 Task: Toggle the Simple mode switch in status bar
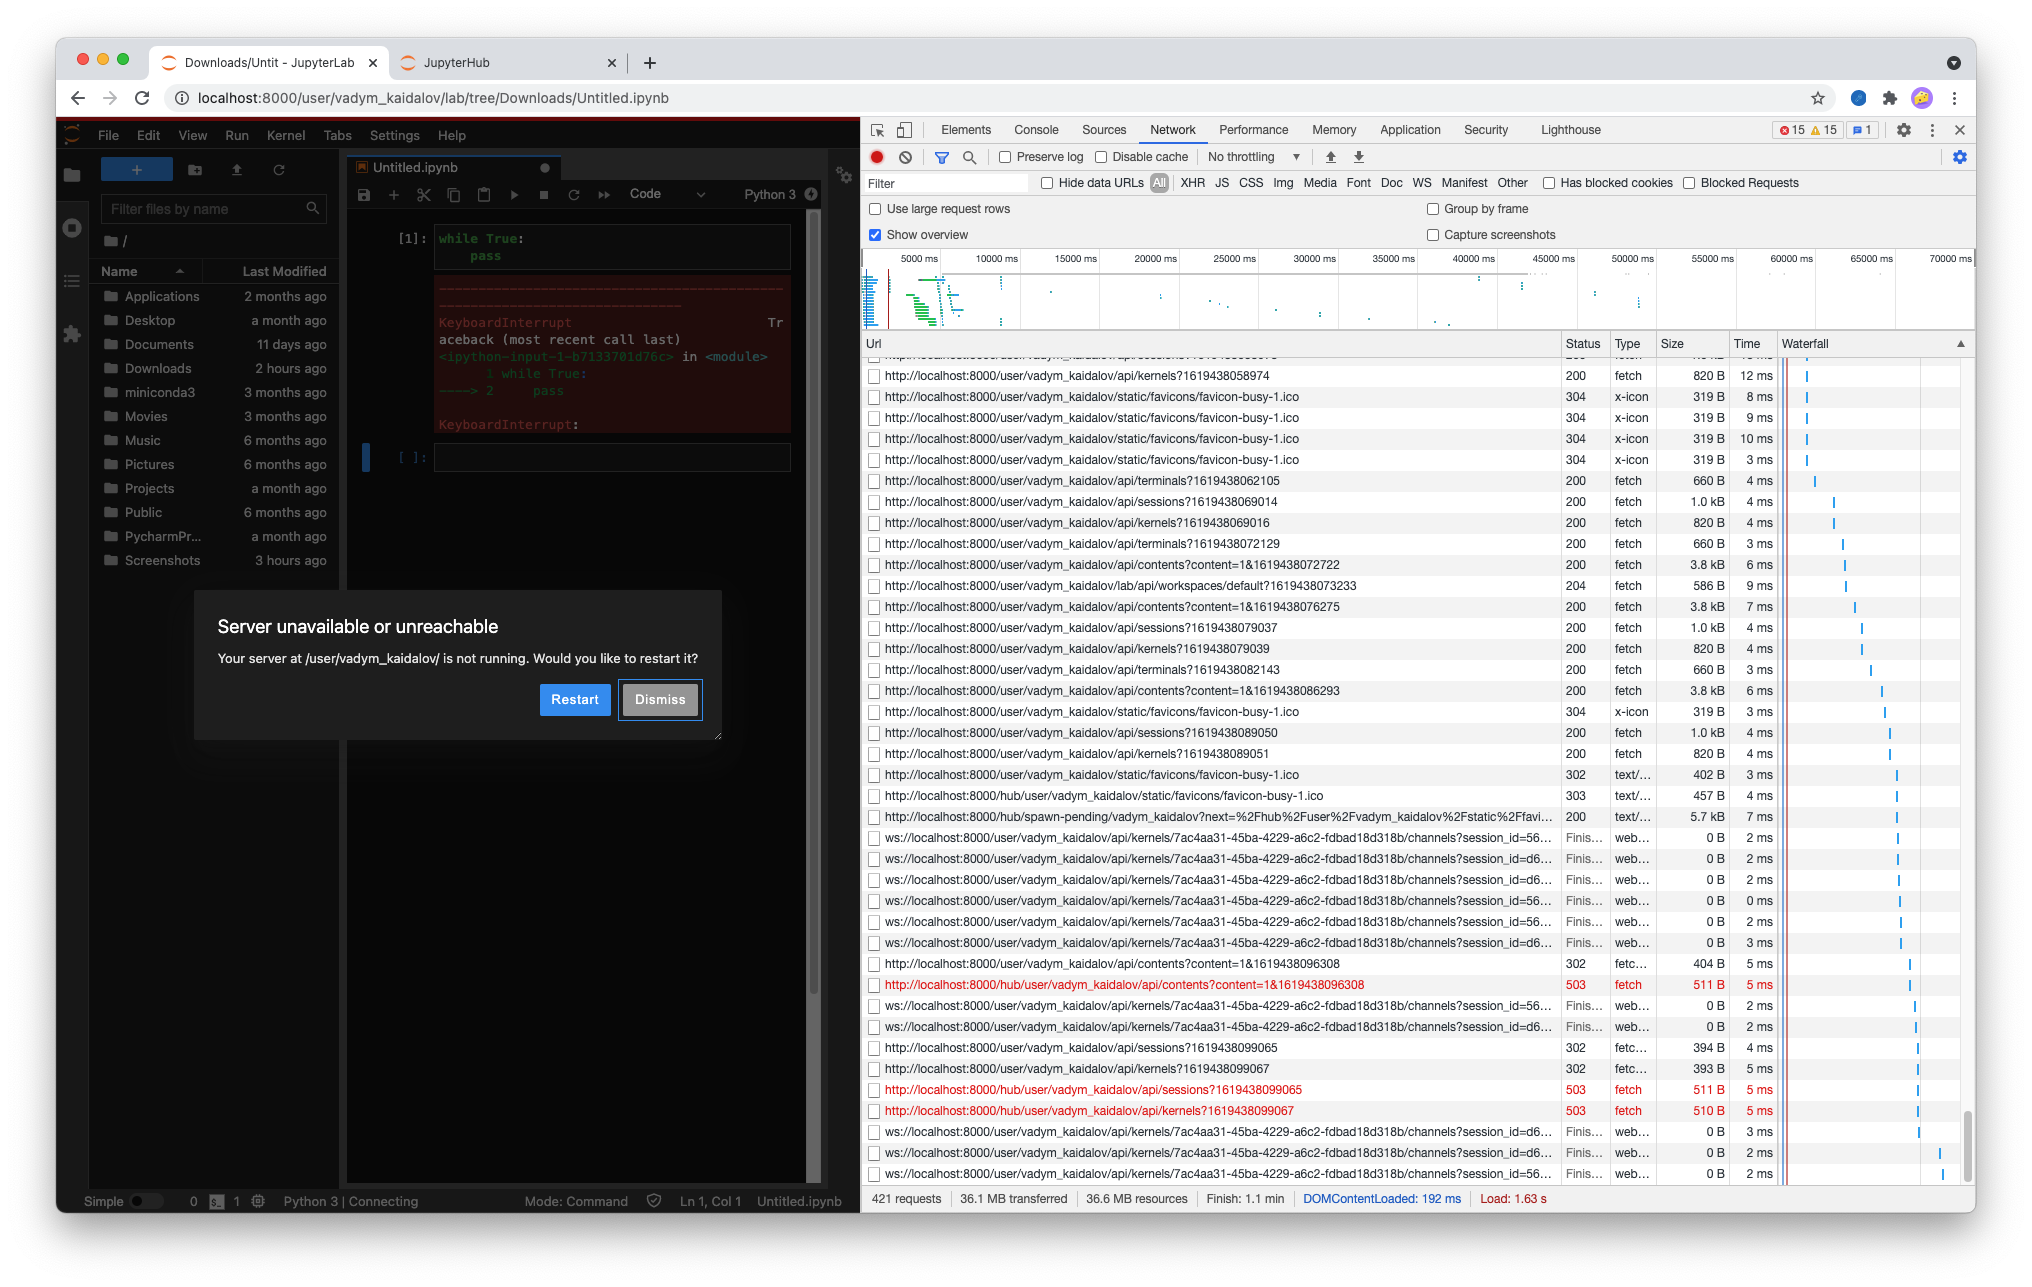pyautogui.click(x=147, y=1201)
